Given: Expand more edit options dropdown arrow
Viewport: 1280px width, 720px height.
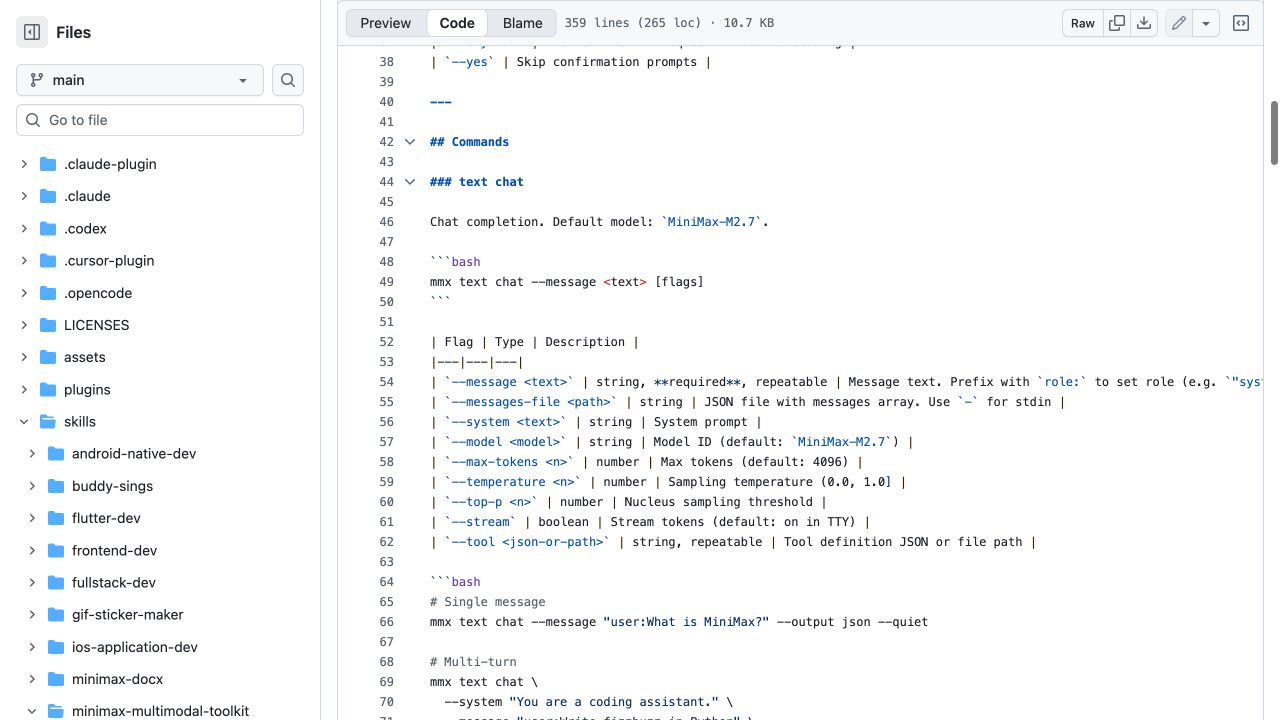Looking at the screenshot, I should pyautogui.click(x=1206, y=23).
